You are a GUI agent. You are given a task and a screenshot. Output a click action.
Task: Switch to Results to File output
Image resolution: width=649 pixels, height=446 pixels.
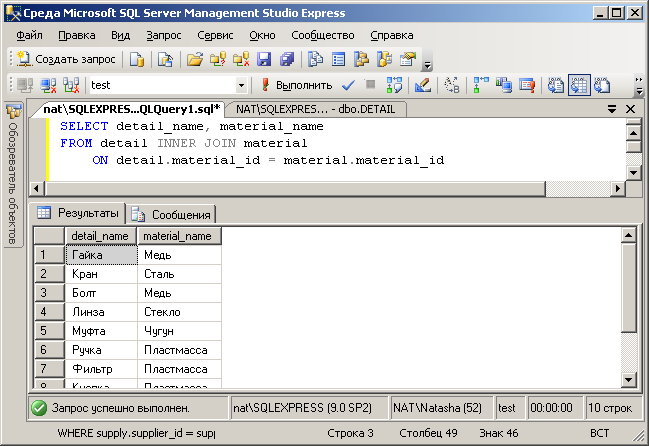[x=602, y=85]
